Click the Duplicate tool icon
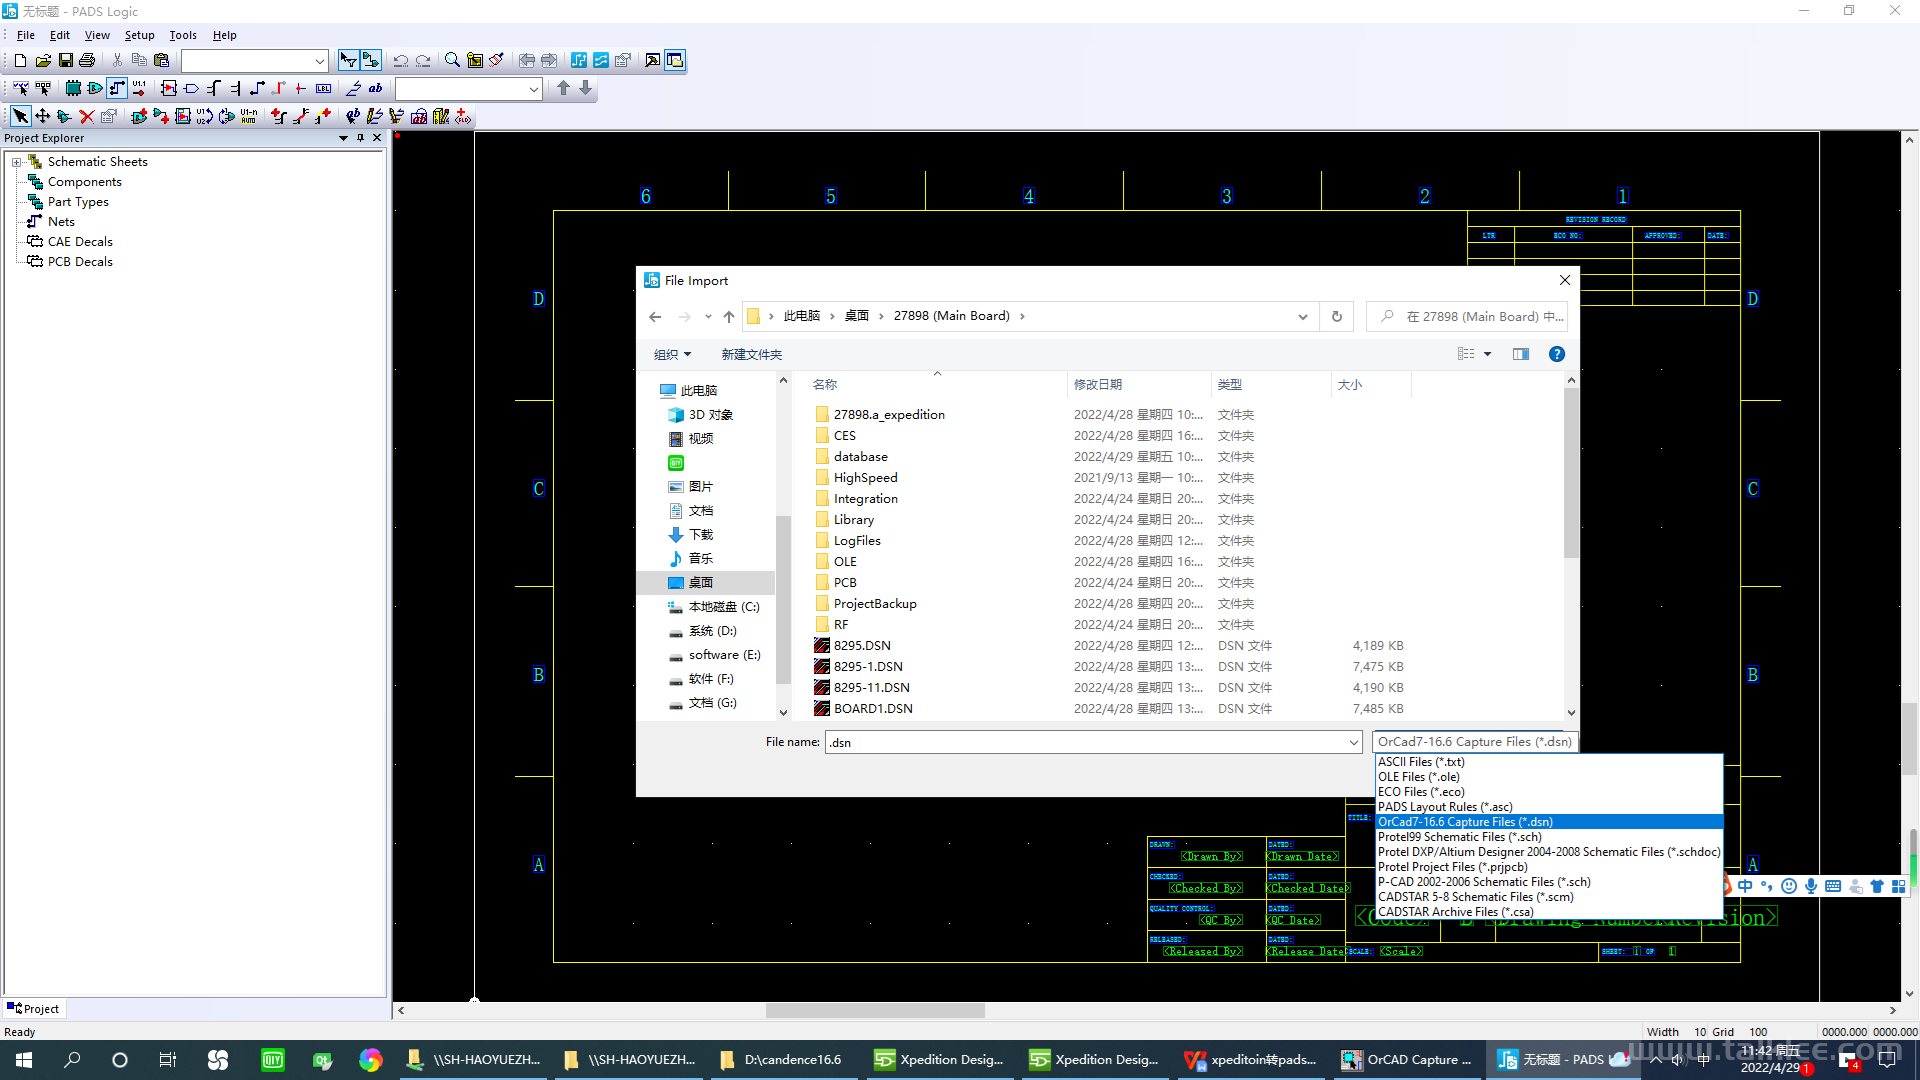 coord(64,116)
